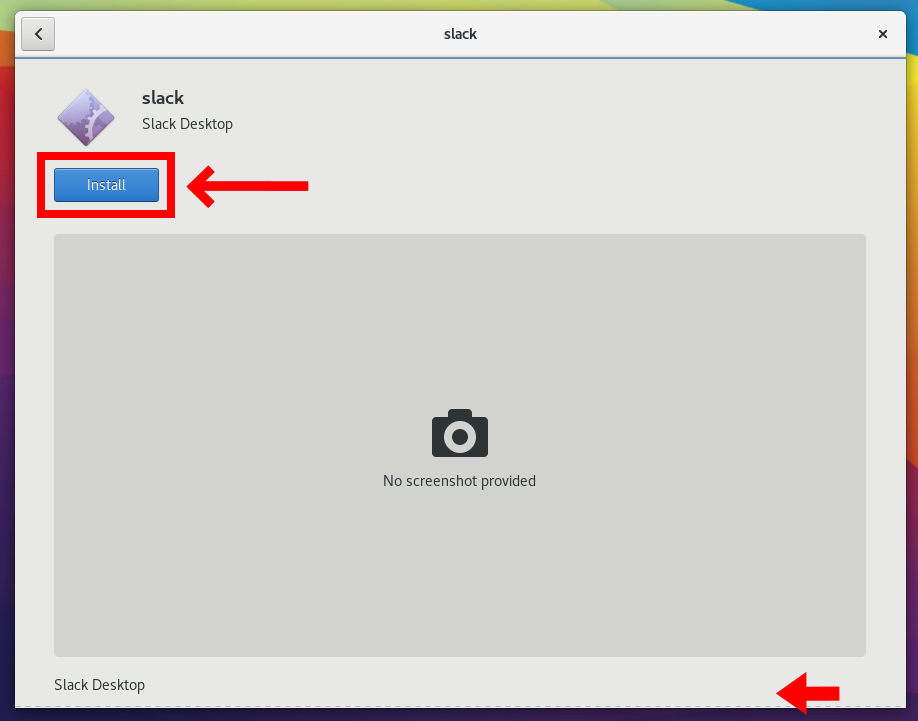Click 'Slack Desktop' subtitle under app name
This screenshot has width=918, height=721.
(x=187, y=124)
